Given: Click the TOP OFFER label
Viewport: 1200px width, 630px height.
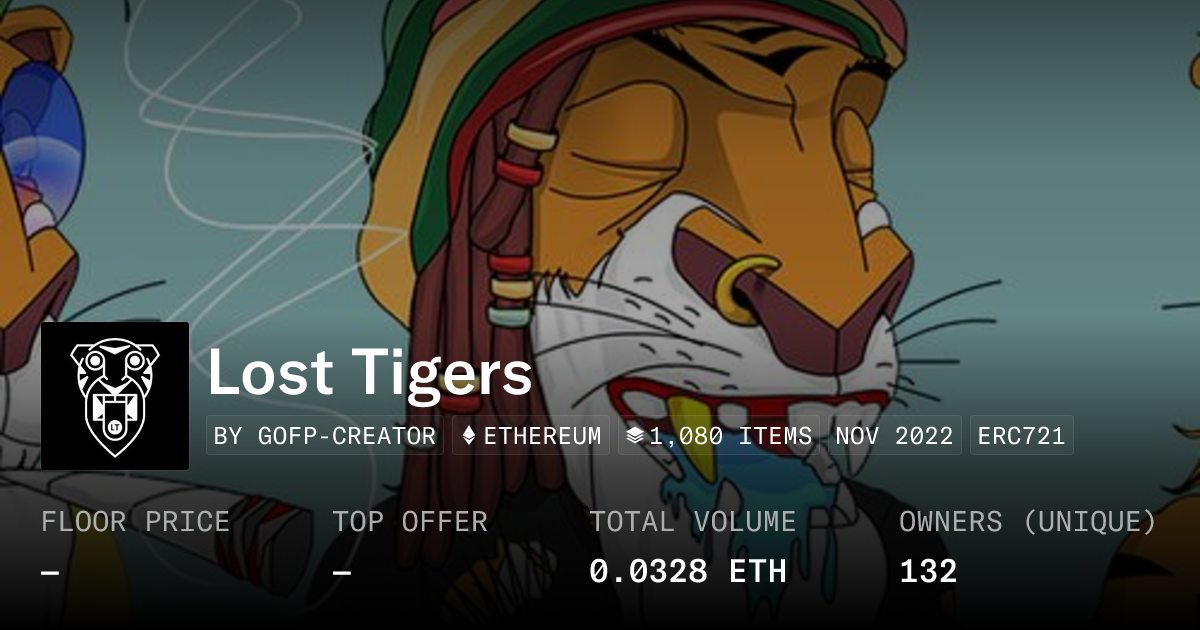Looking at the screenshot, I should [410, 522].
